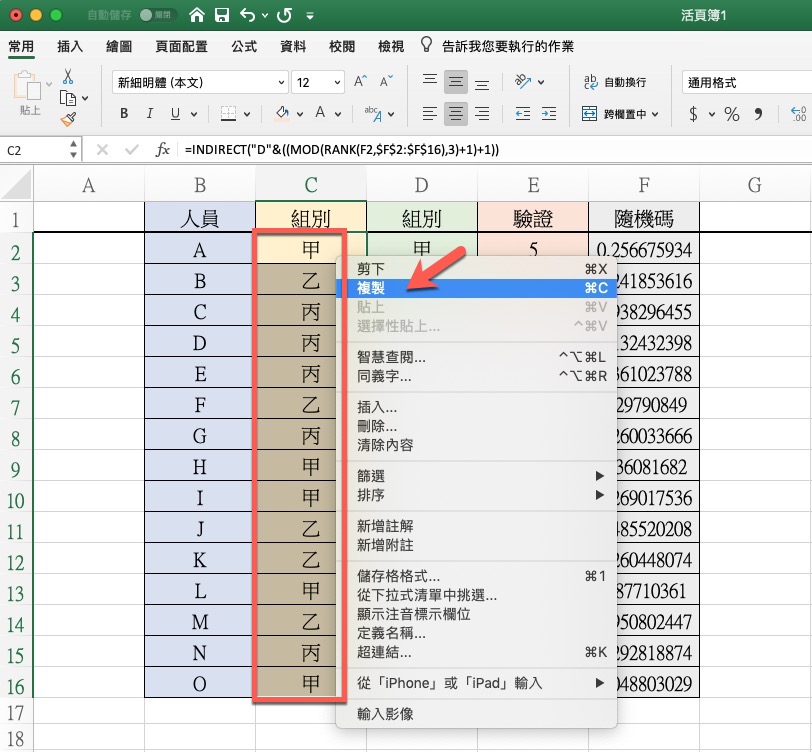The width and height of the screenshot is (812, 752).
Task: Apply Italic formatting button
Action: (x=149, y=113)
